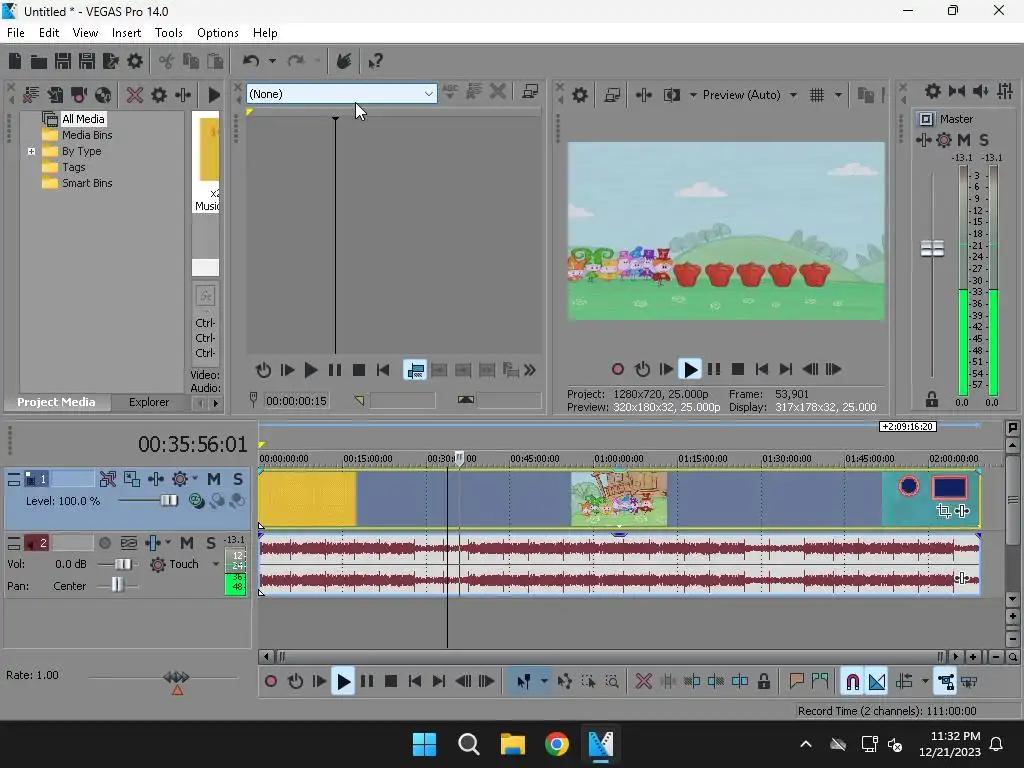Viewport: 1024px width, 768px height.
Task: Open File Explorer from the taskbar
Action: [513, 744]
